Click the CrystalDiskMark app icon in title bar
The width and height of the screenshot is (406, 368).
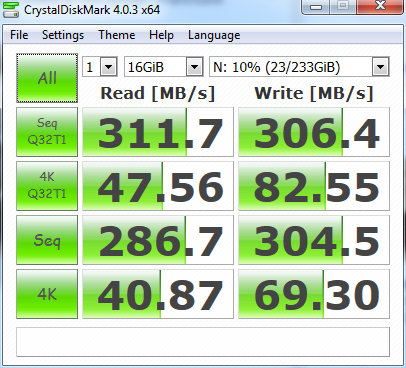click(x=11, y=10)
